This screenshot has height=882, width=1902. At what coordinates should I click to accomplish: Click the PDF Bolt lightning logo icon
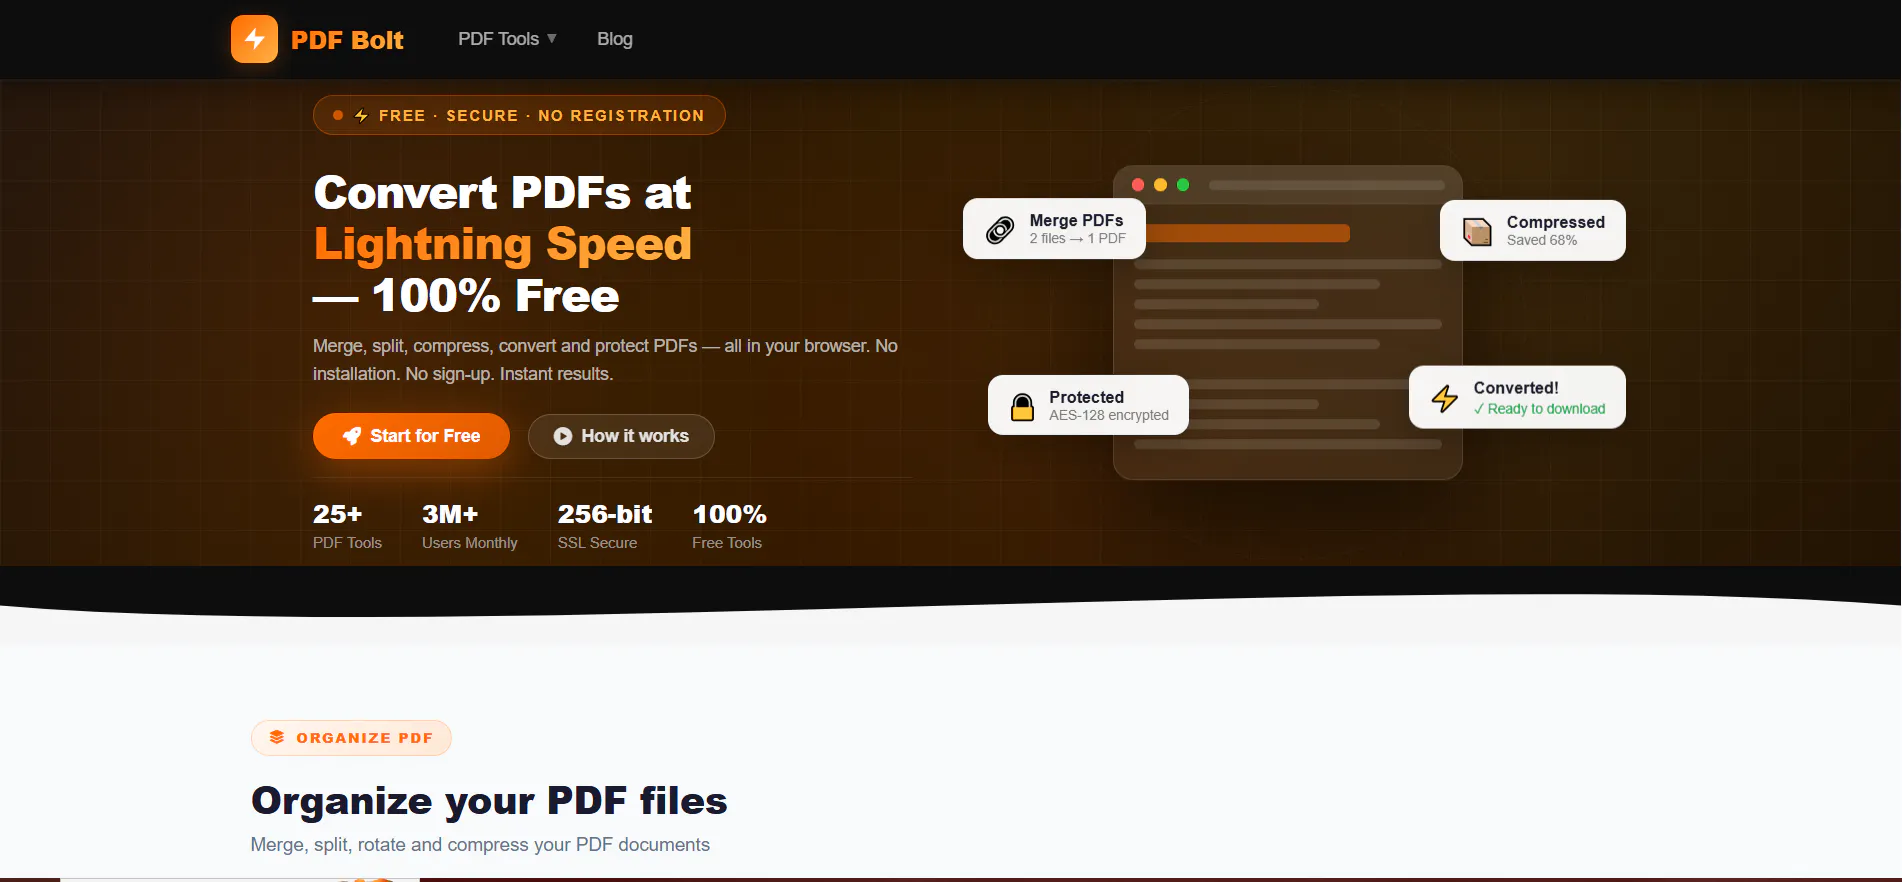pyautogui.click(x=254, y=39)
